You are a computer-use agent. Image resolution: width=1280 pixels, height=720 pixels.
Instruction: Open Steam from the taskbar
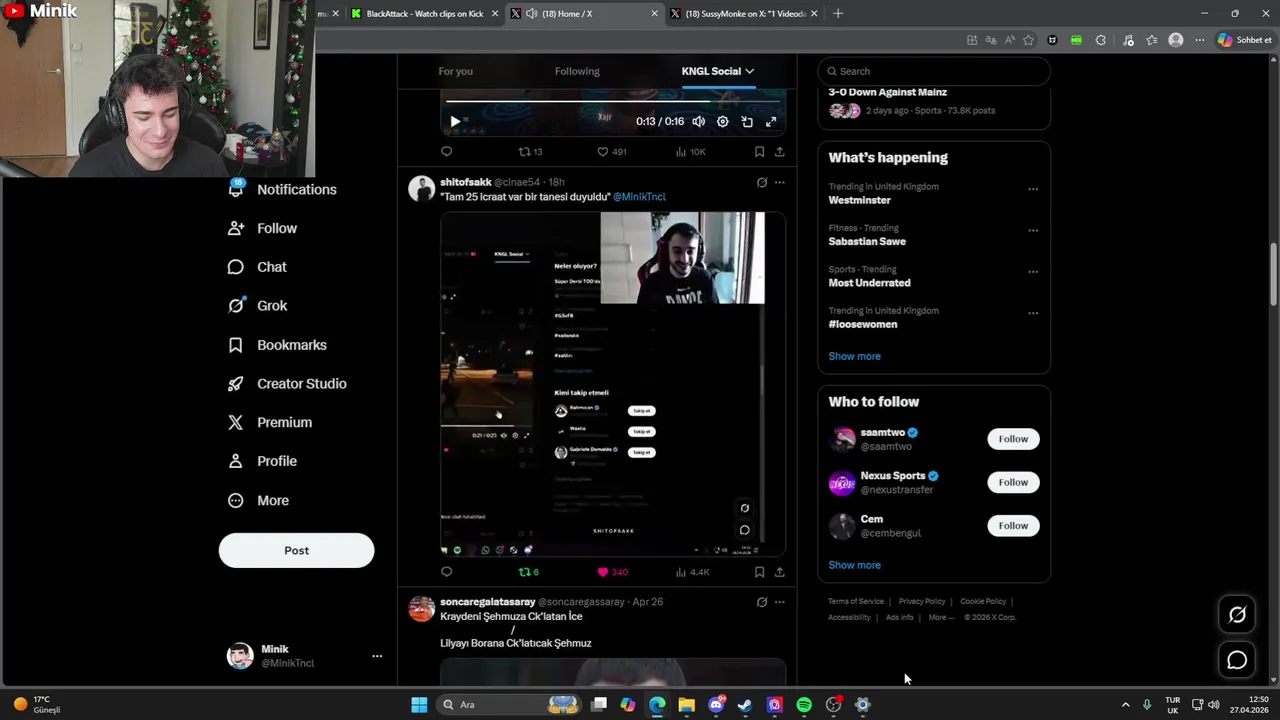[745, 705]
